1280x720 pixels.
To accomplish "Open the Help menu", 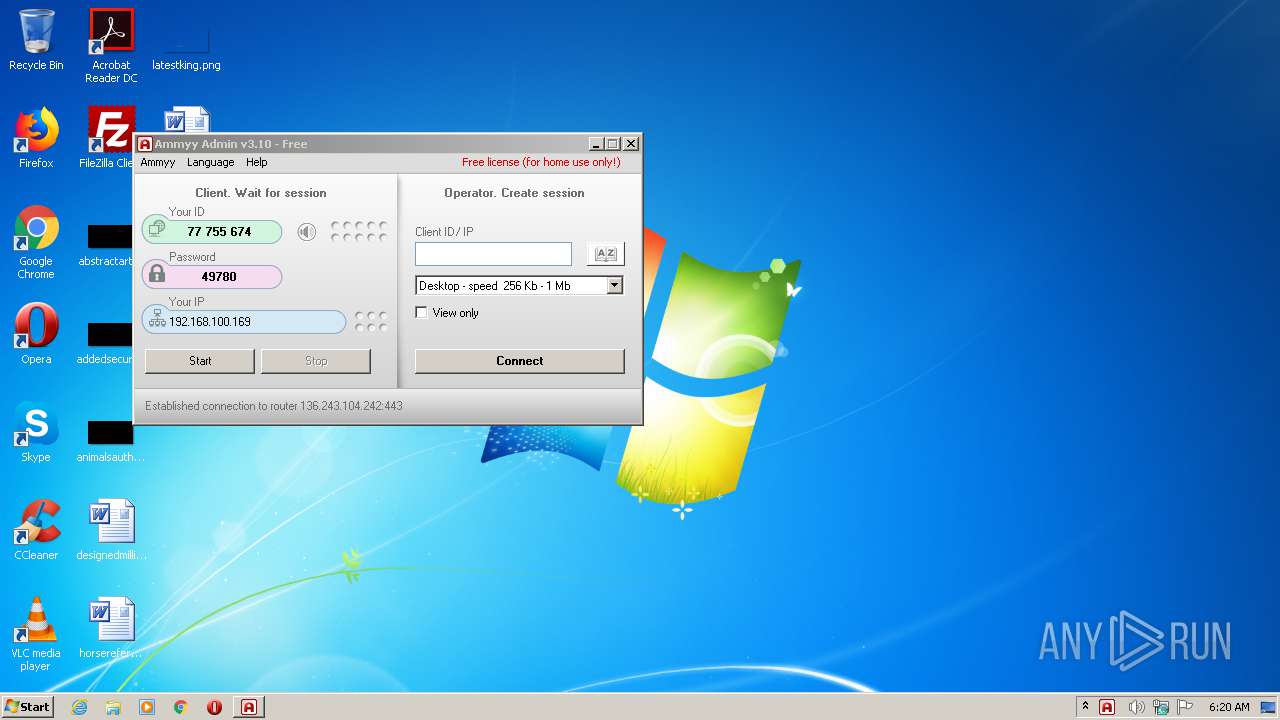I will tap(257, 162).
